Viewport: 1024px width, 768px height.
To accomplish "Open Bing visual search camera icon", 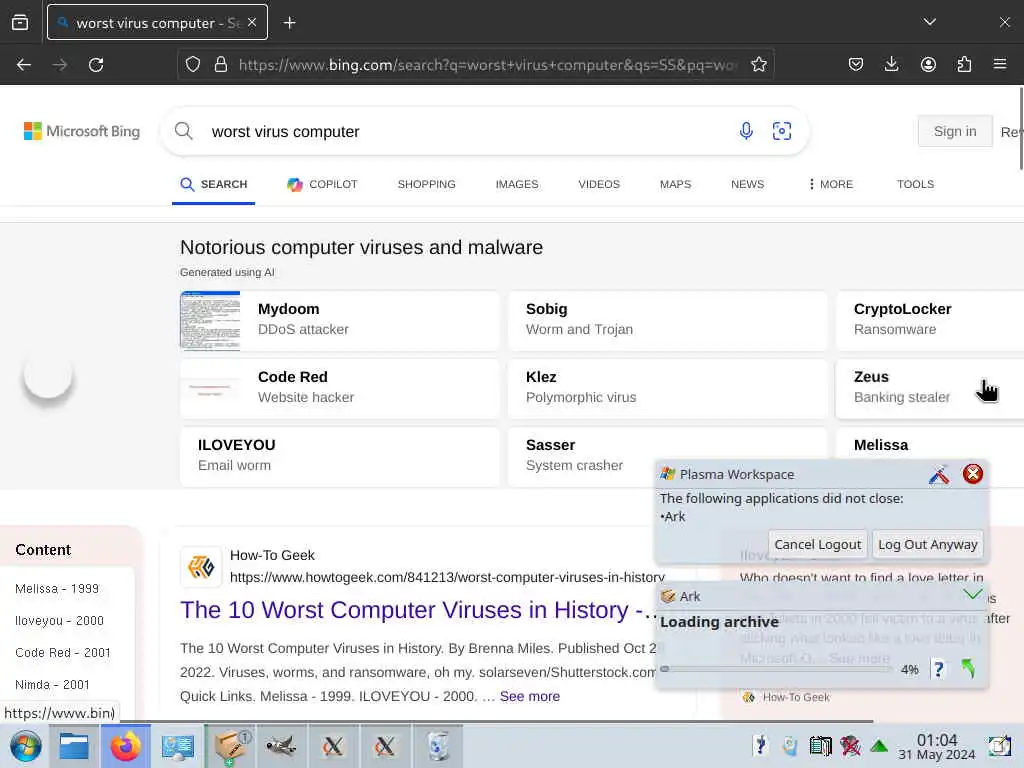I will (782, 131).
